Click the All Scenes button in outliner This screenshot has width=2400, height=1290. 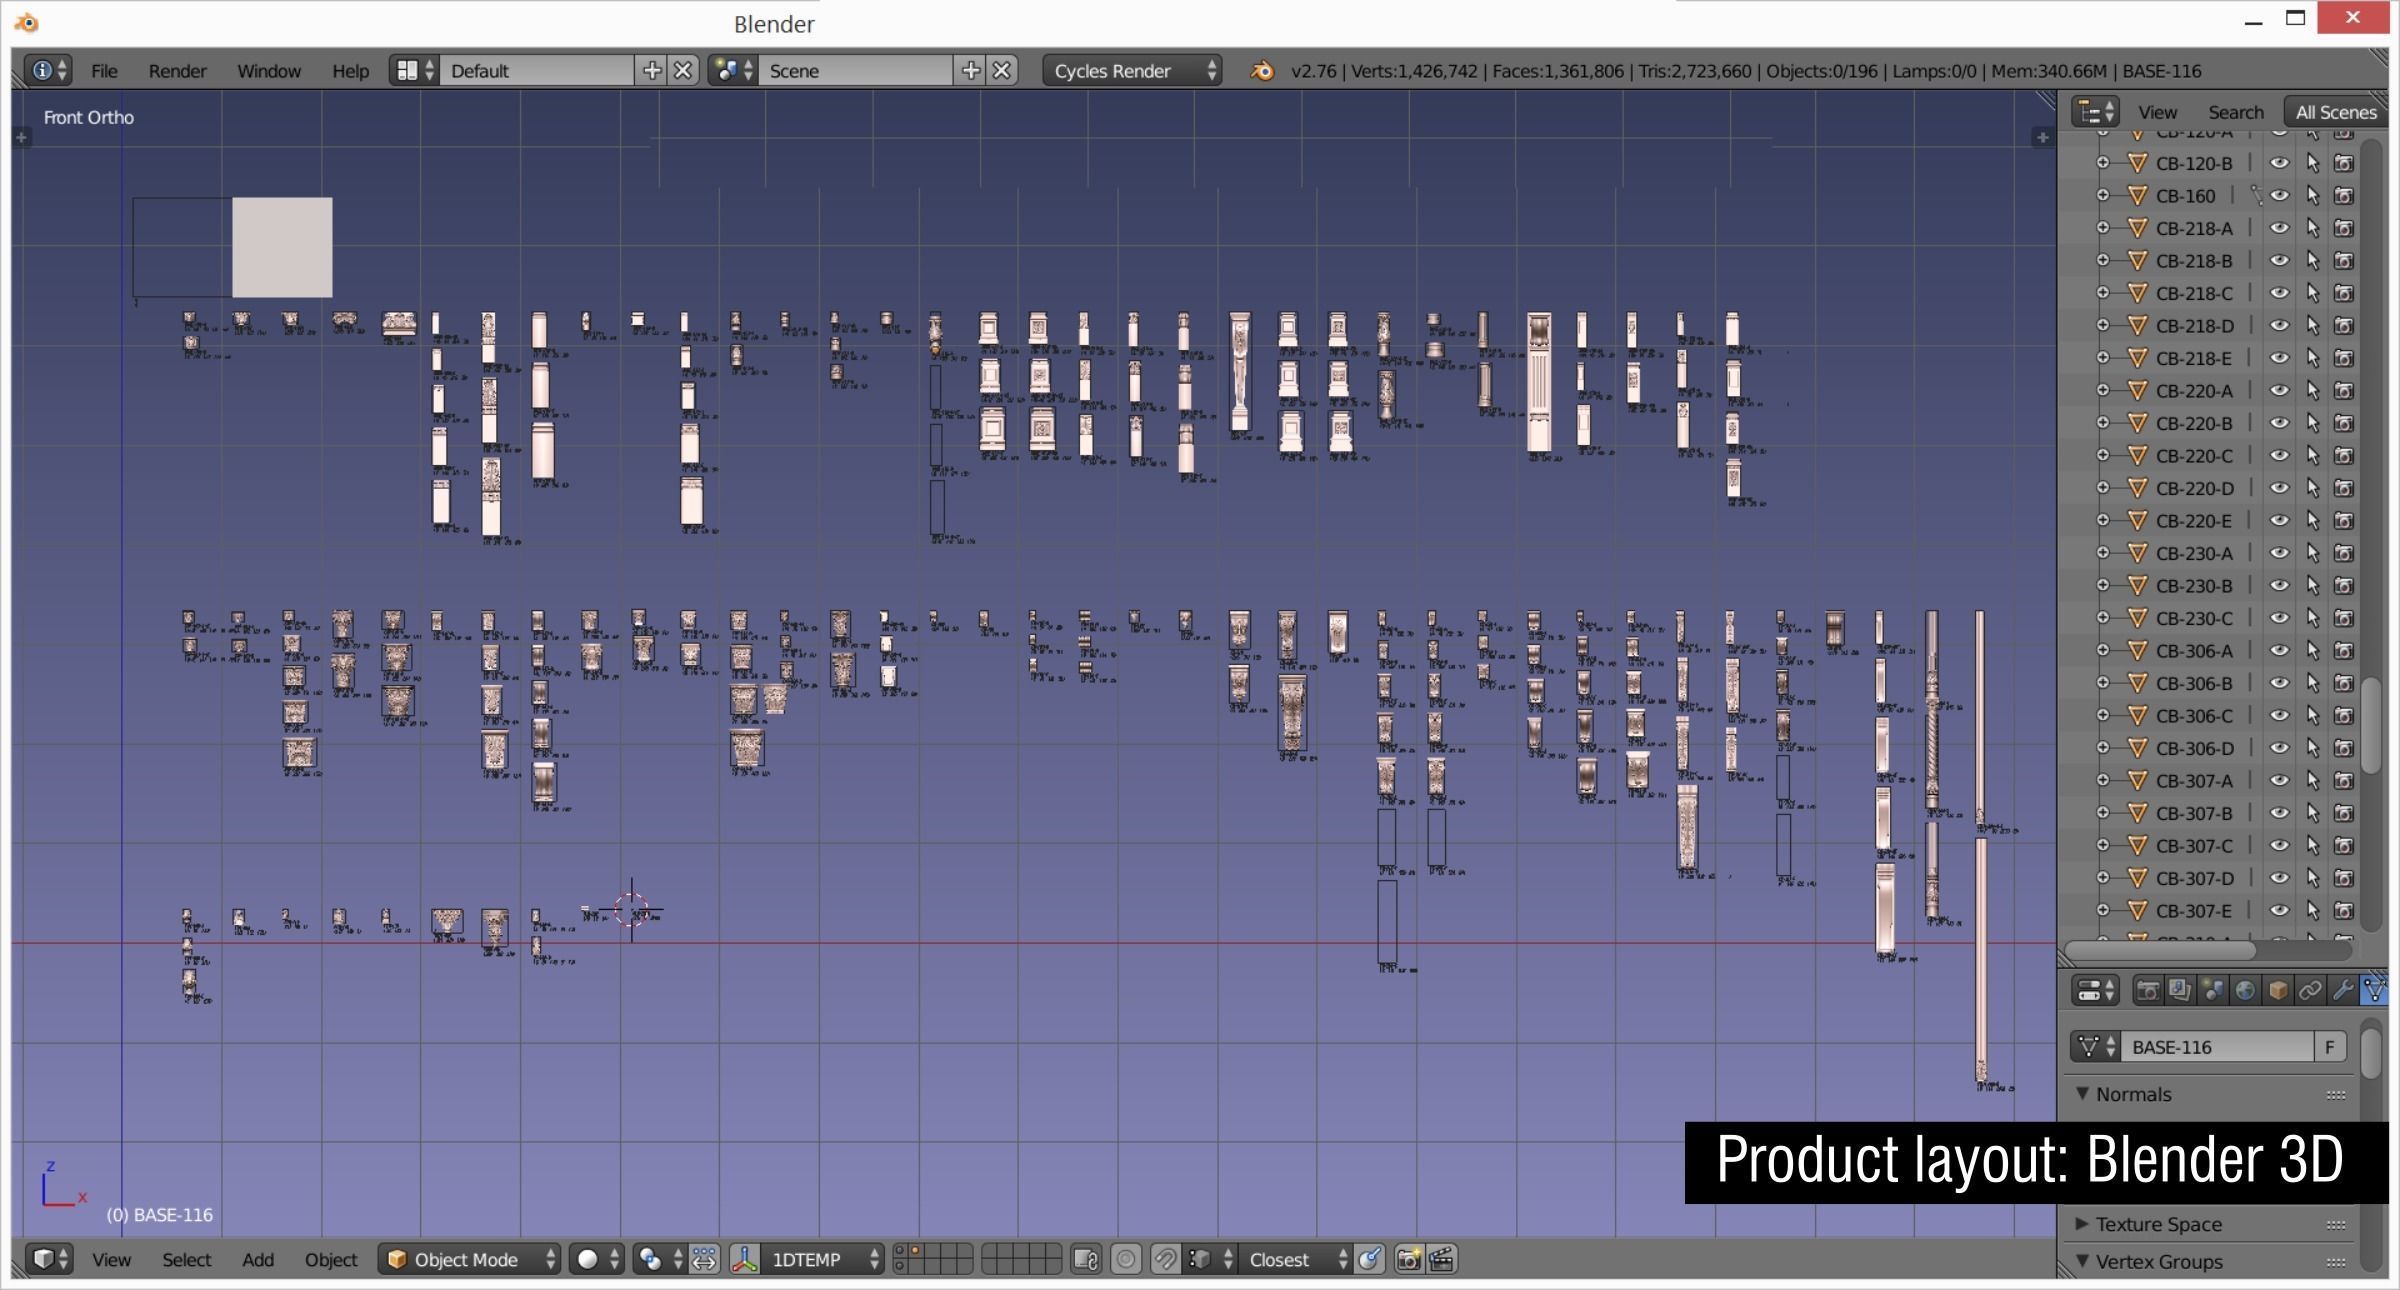pos(2335,112)
